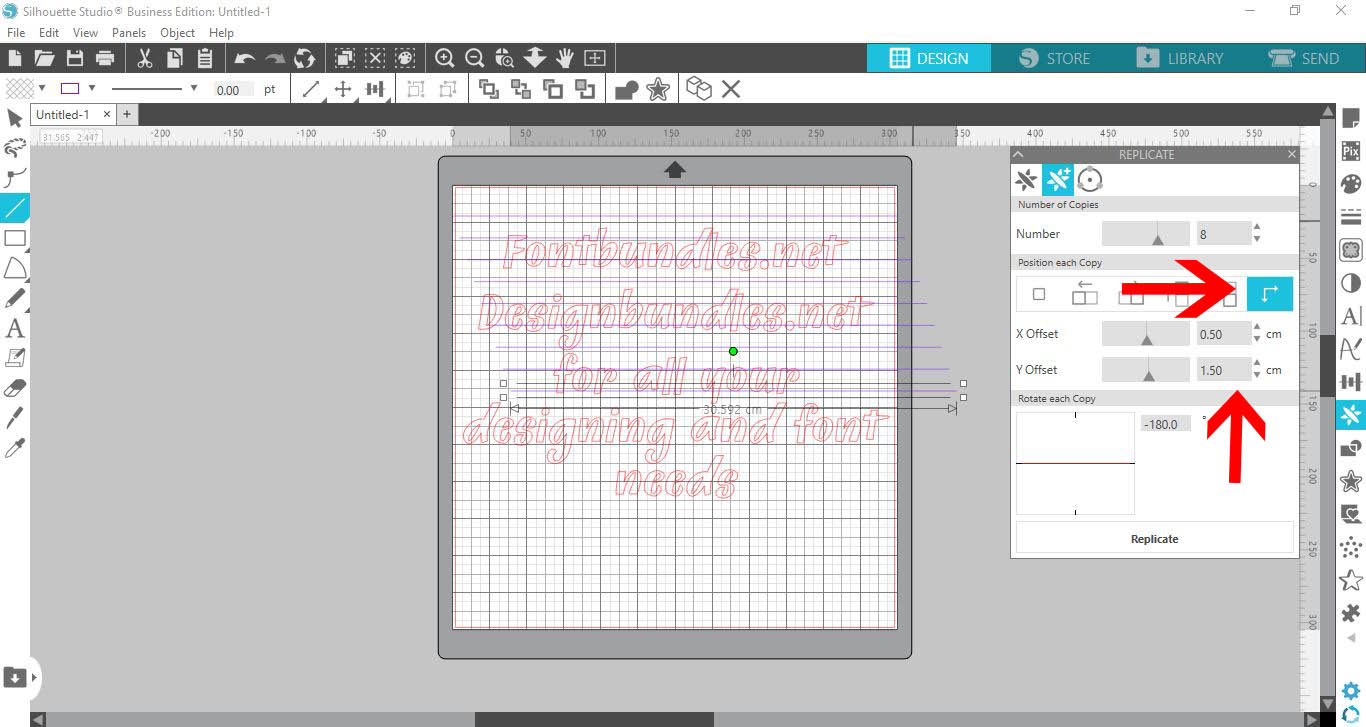Fit the page to the window
This screenshot has width=1366, height=727.
pyautogui.click(x=595, y=58)
